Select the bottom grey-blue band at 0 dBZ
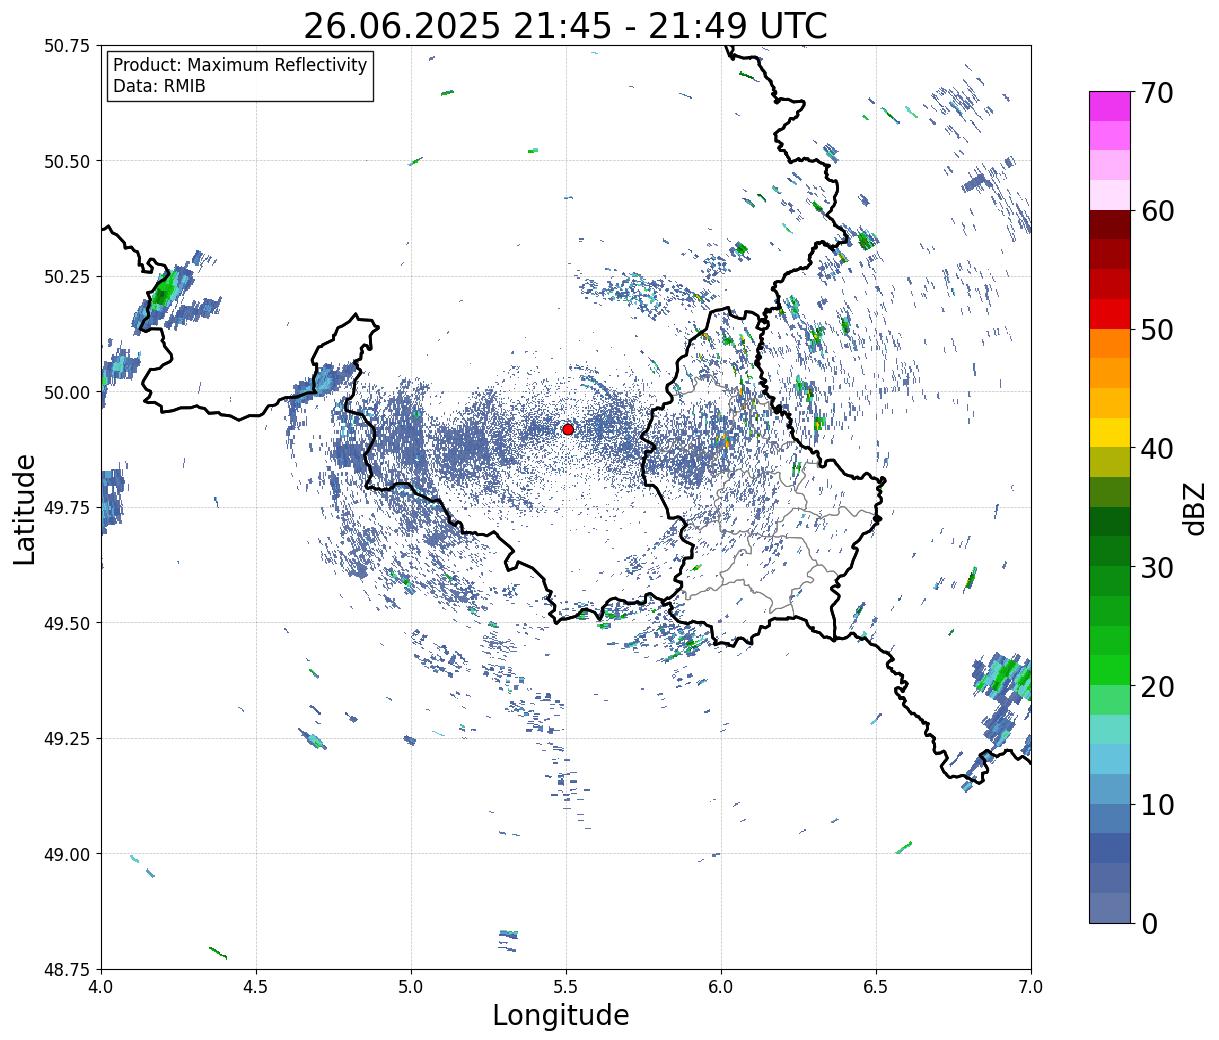Image resolution: width=1219 pixels, height=1040 pixels. pyautogui.click(x=1110, y=907)
